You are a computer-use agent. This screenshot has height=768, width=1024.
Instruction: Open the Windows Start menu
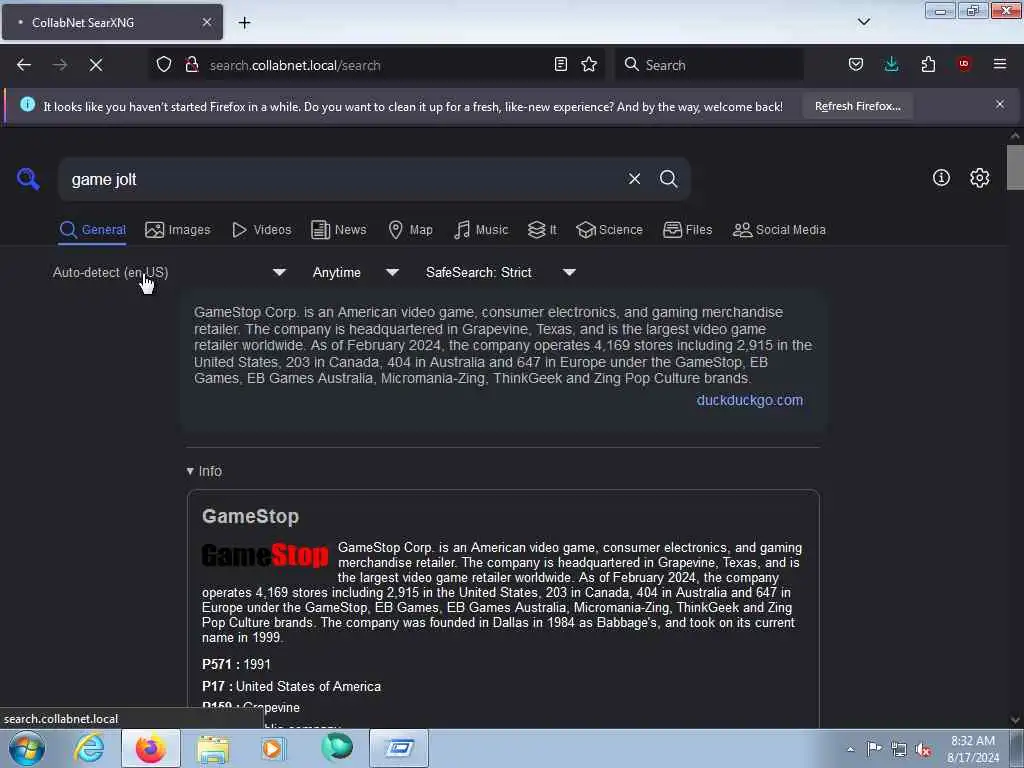tap(27, 748)
